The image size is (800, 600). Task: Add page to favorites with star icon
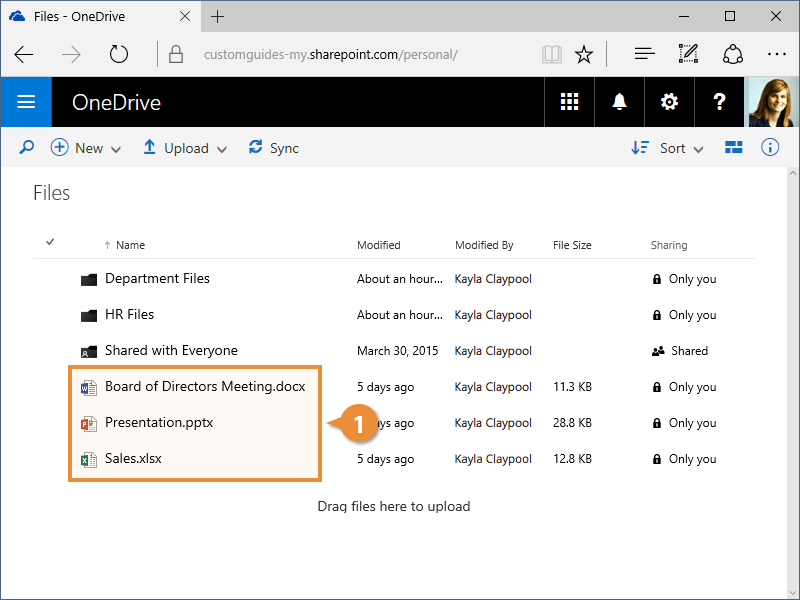click(585, 54)
